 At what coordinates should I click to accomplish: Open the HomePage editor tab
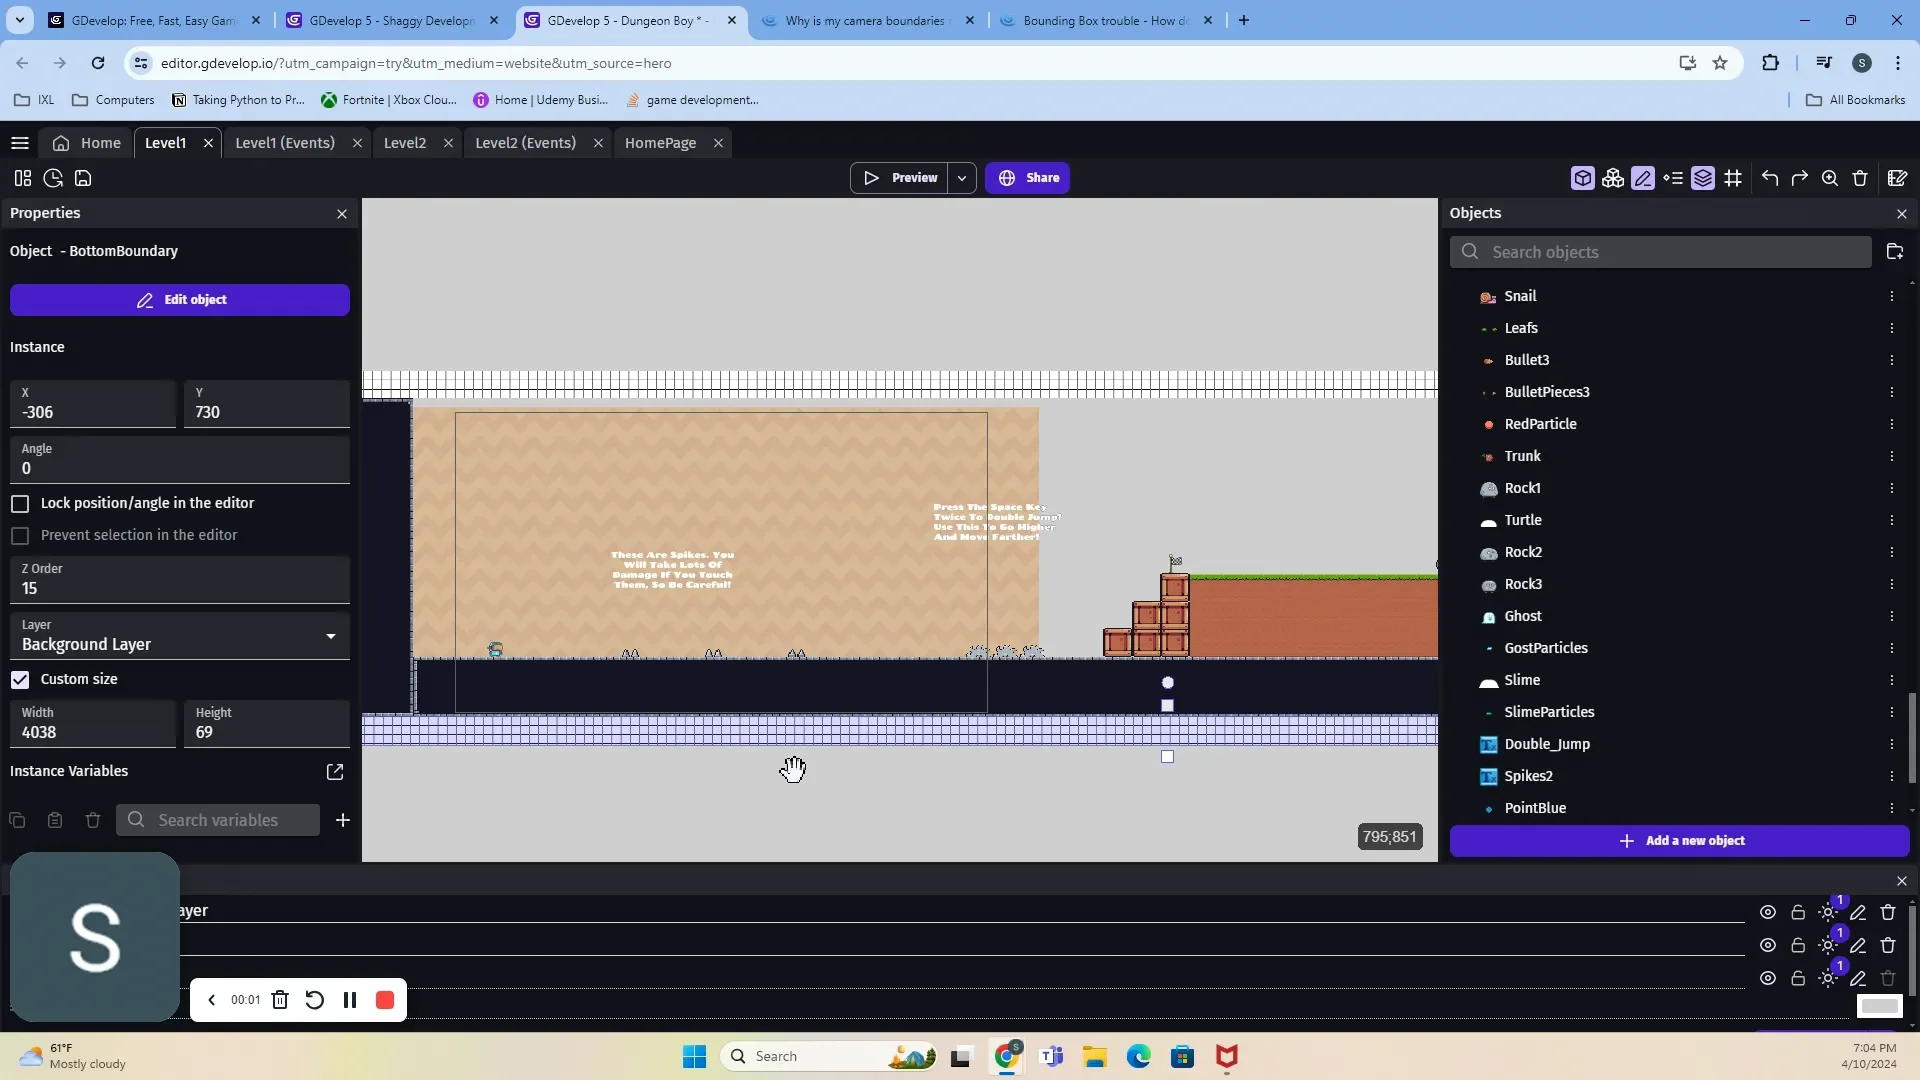660,143
